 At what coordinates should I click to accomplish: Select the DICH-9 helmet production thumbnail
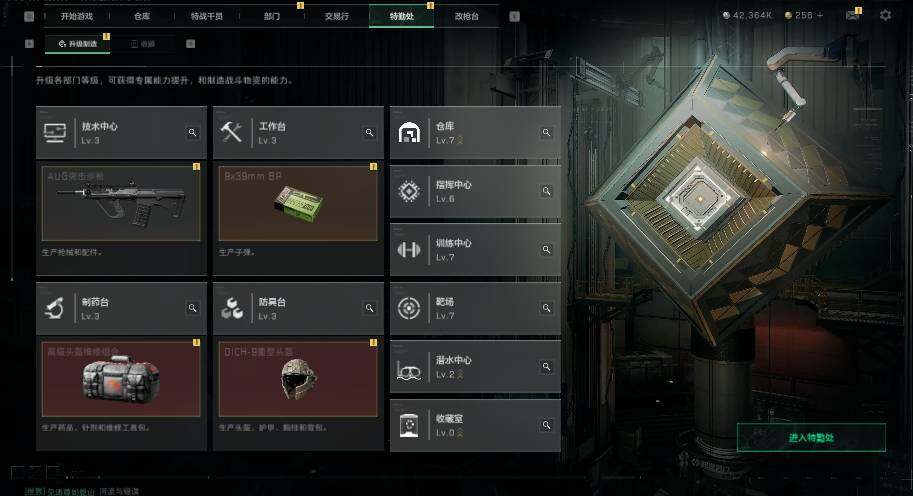pos(298,379)
